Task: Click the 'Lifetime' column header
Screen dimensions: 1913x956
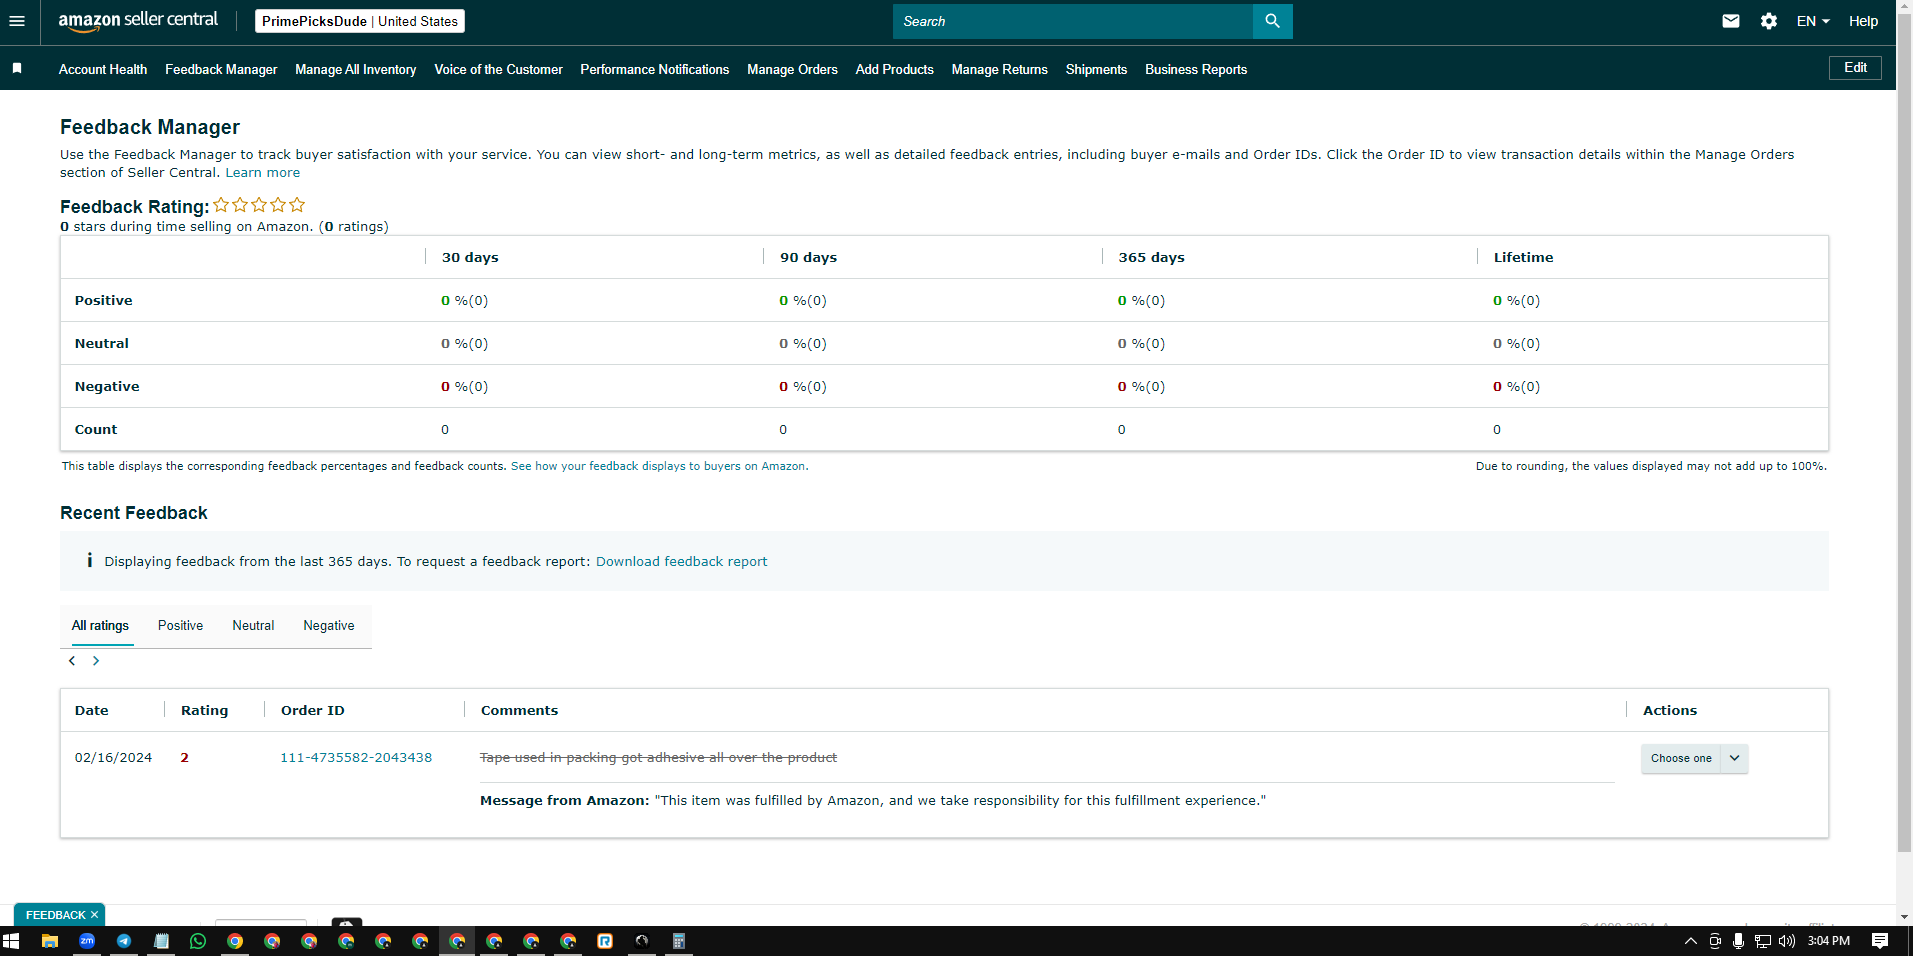Action: pos(1524,258)
